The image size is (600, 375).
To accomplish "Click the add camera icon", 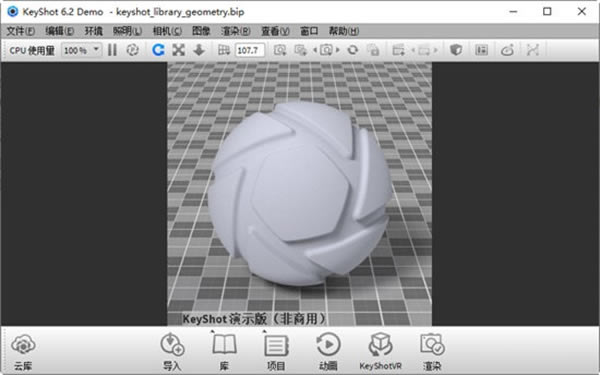I will [280, 50].
